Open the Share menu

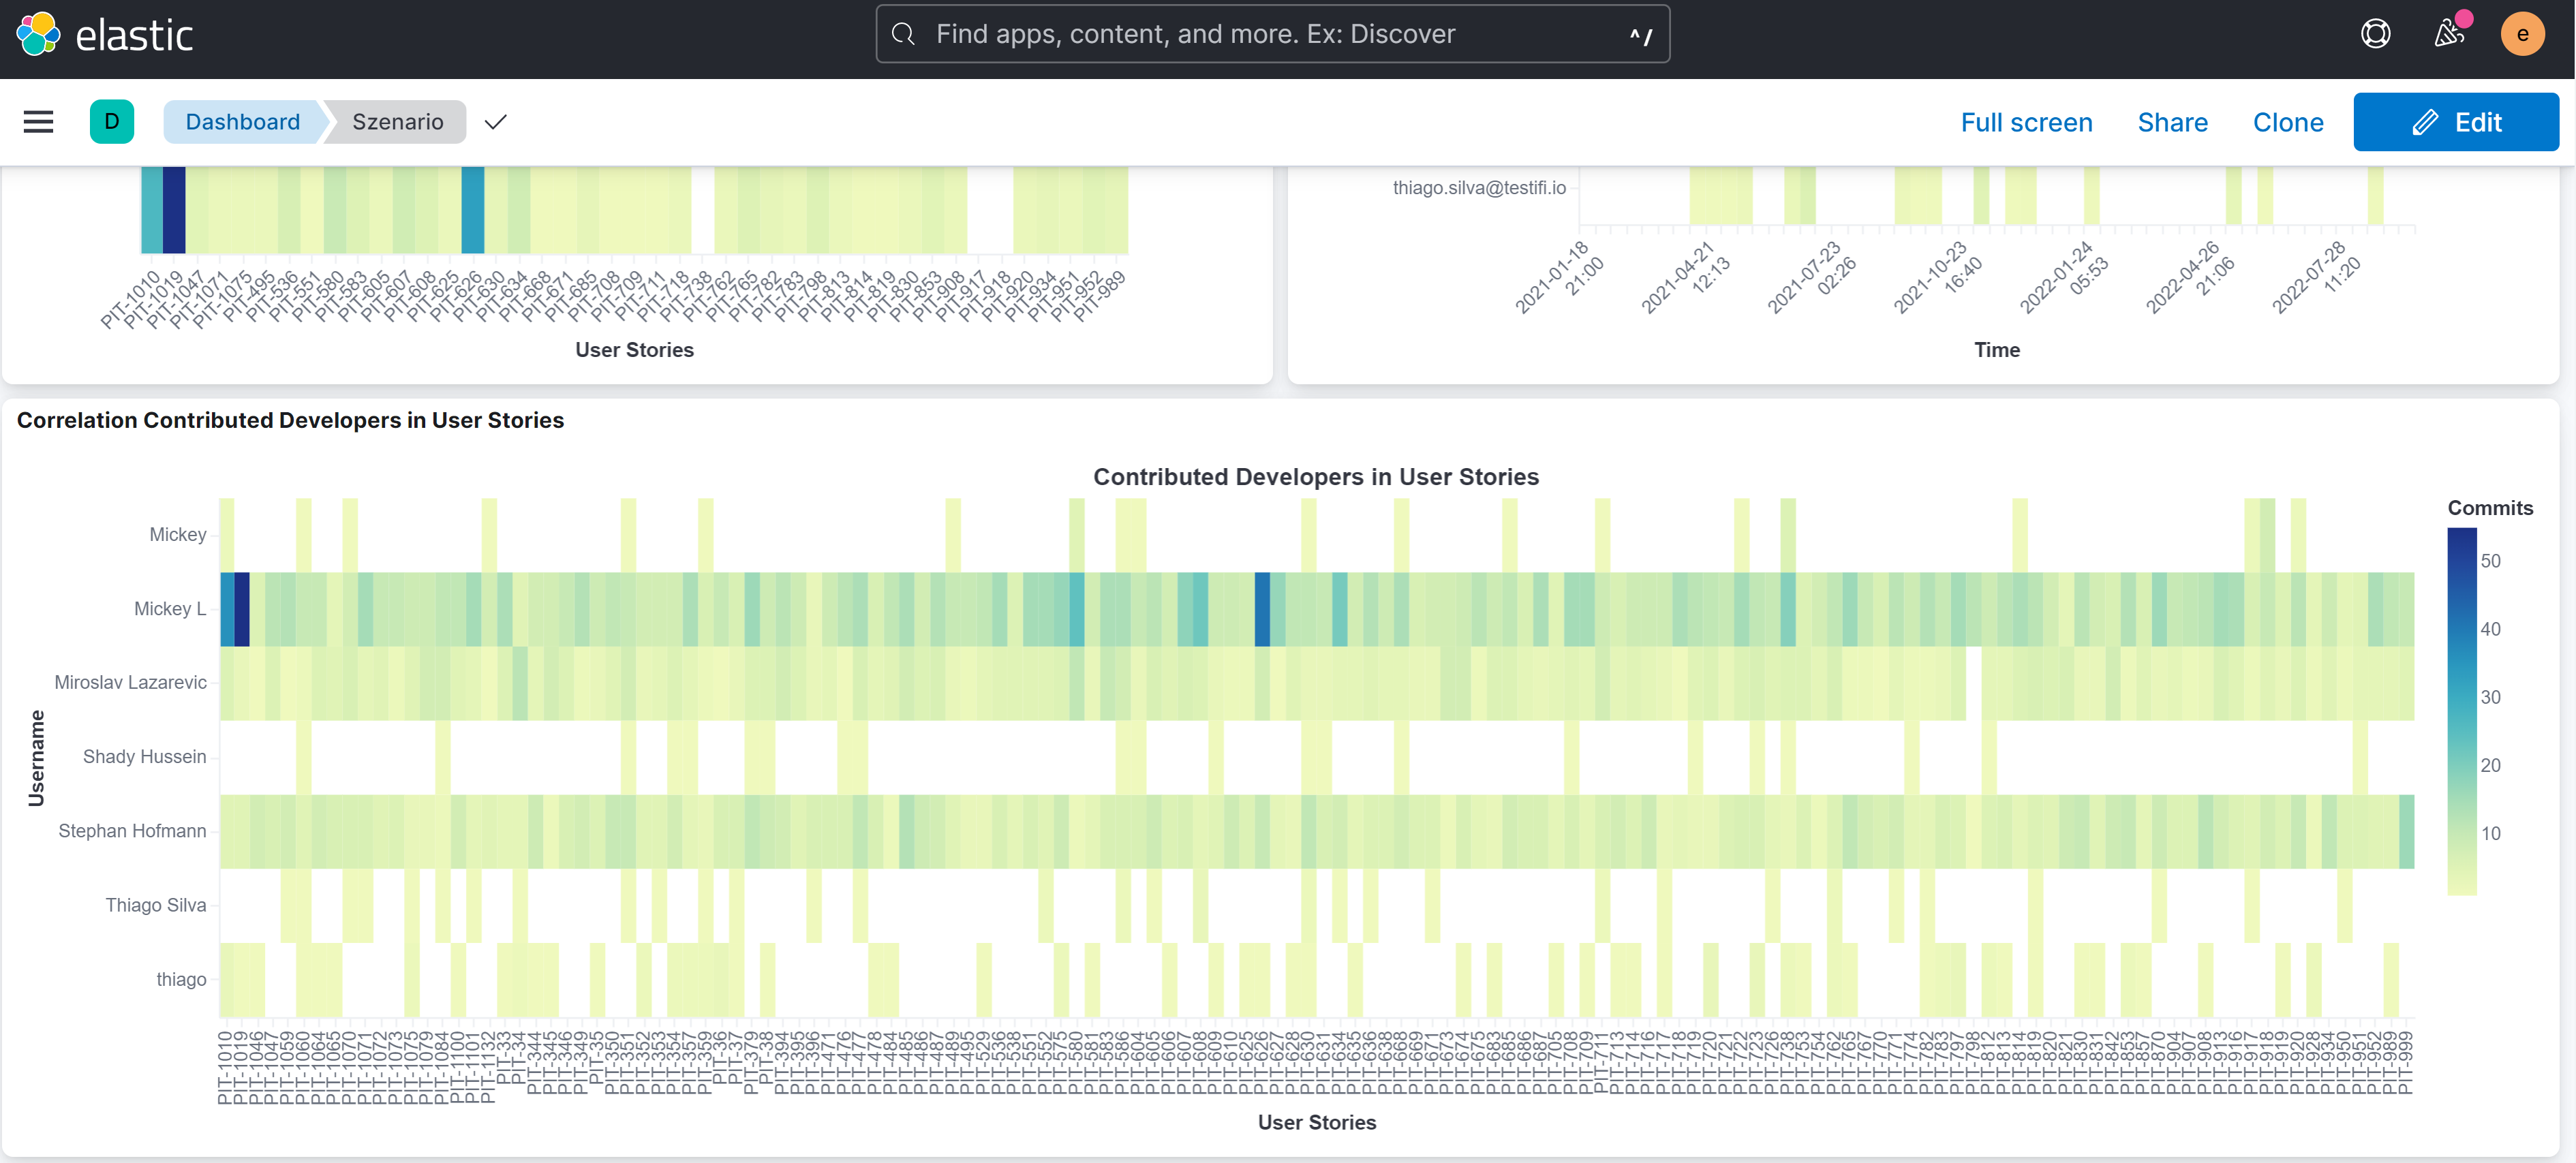(x=2172, y=122)
